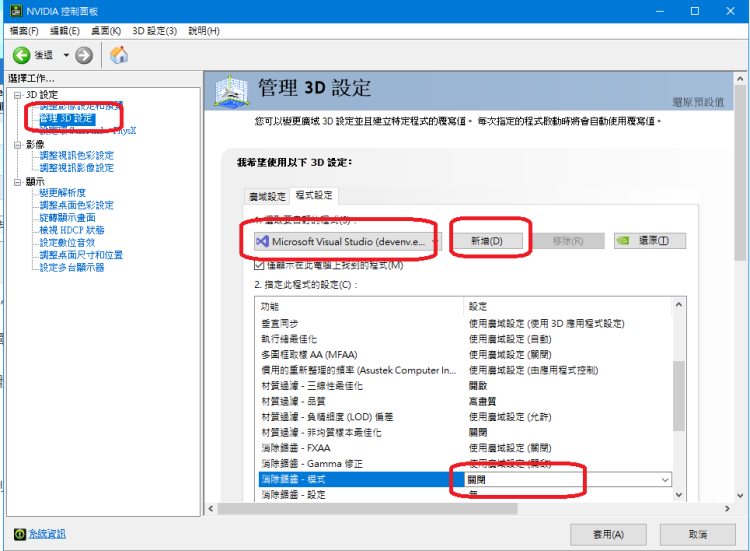Open the 3D 設定(3) menu

(154, 31)
